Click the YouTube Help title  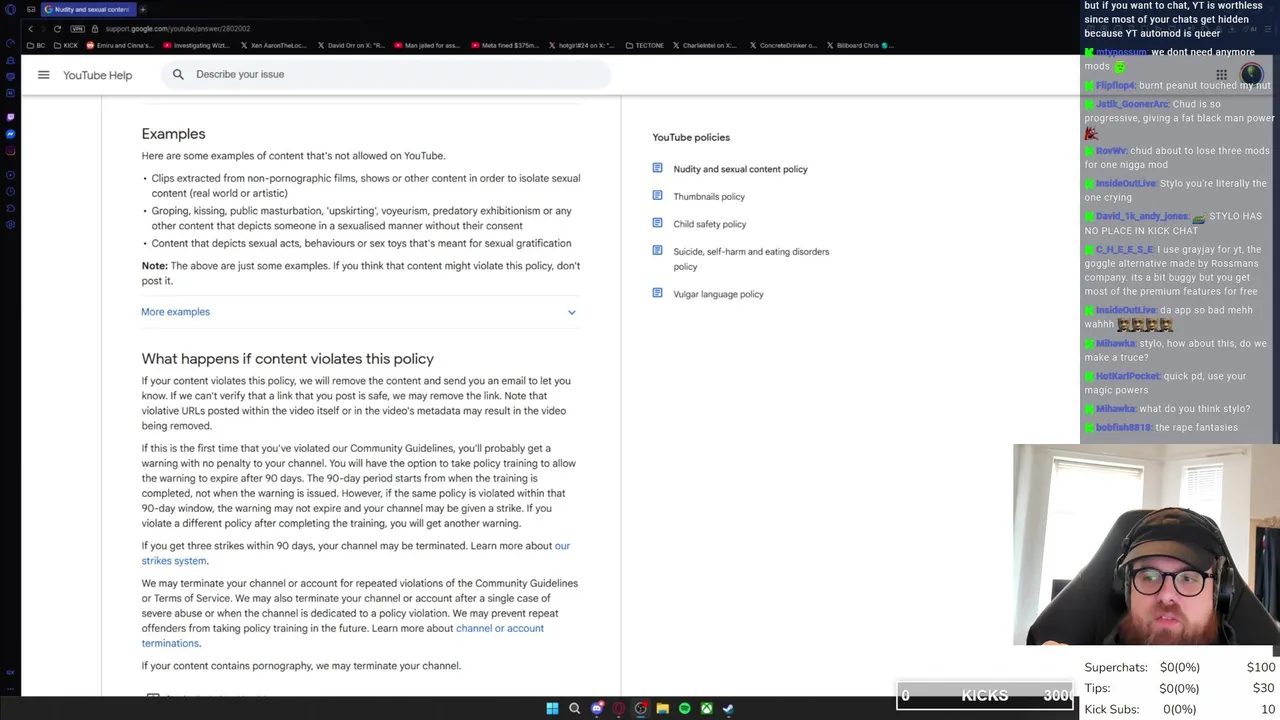[x=97, y=75]
